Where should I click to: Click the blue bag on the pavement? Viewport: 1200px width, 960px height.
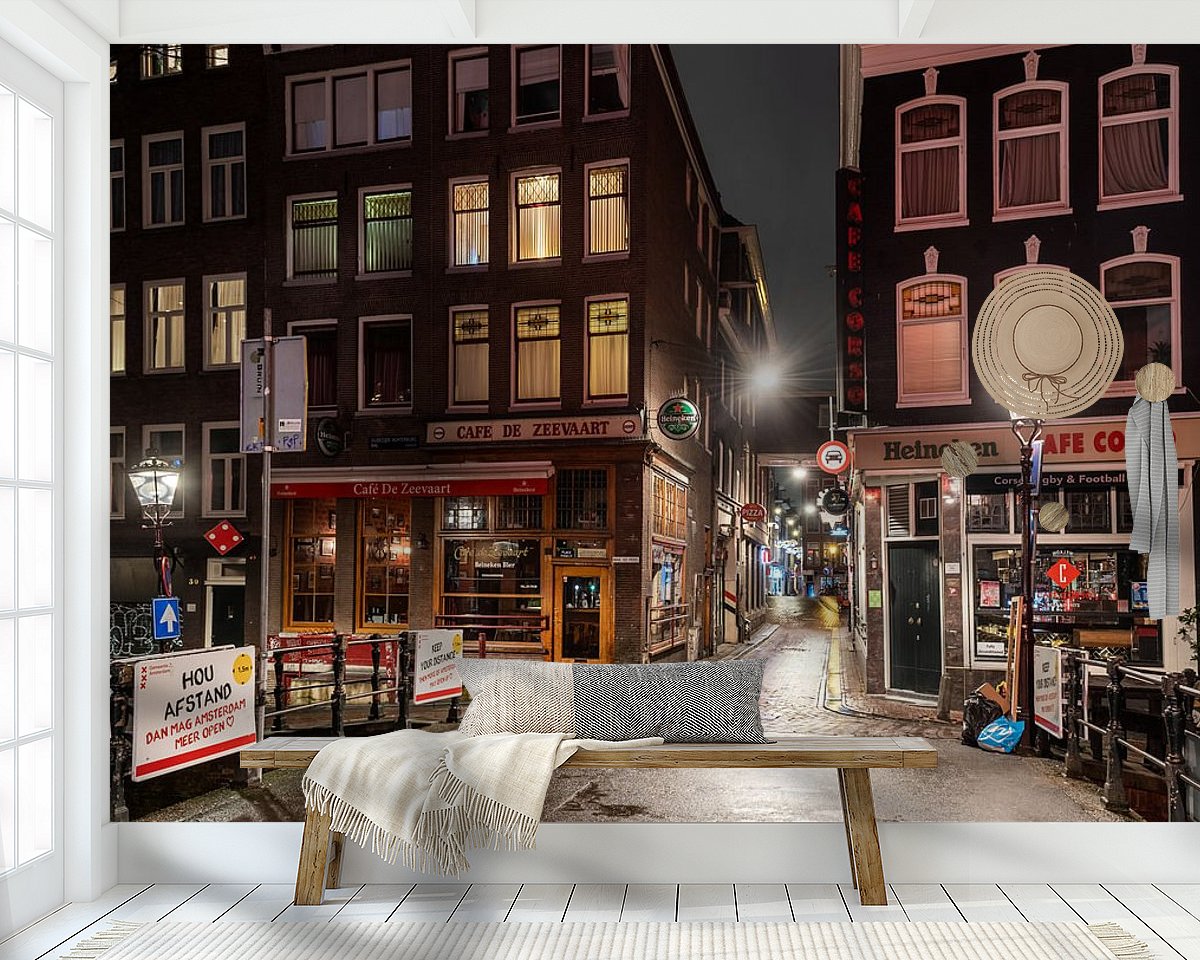(1000, 734)
